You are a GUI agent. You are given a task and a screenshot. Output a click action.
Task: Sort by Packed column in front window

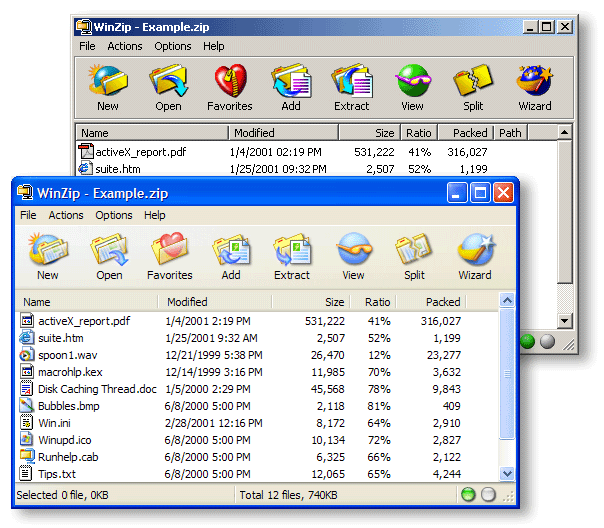click(431, 302)
